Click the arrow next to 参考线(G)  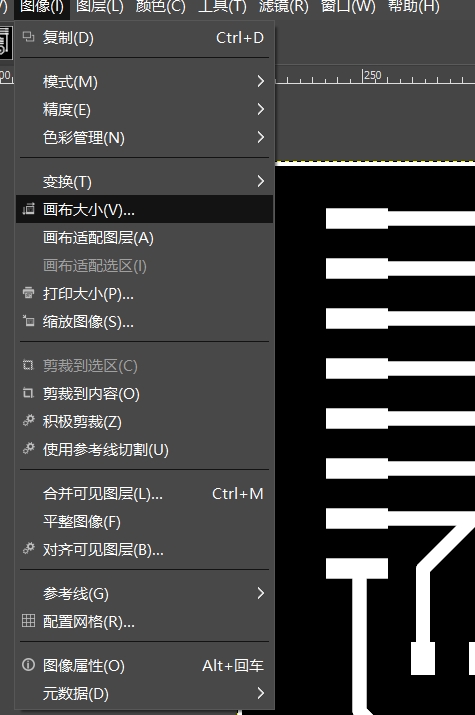tap(260, 593)
